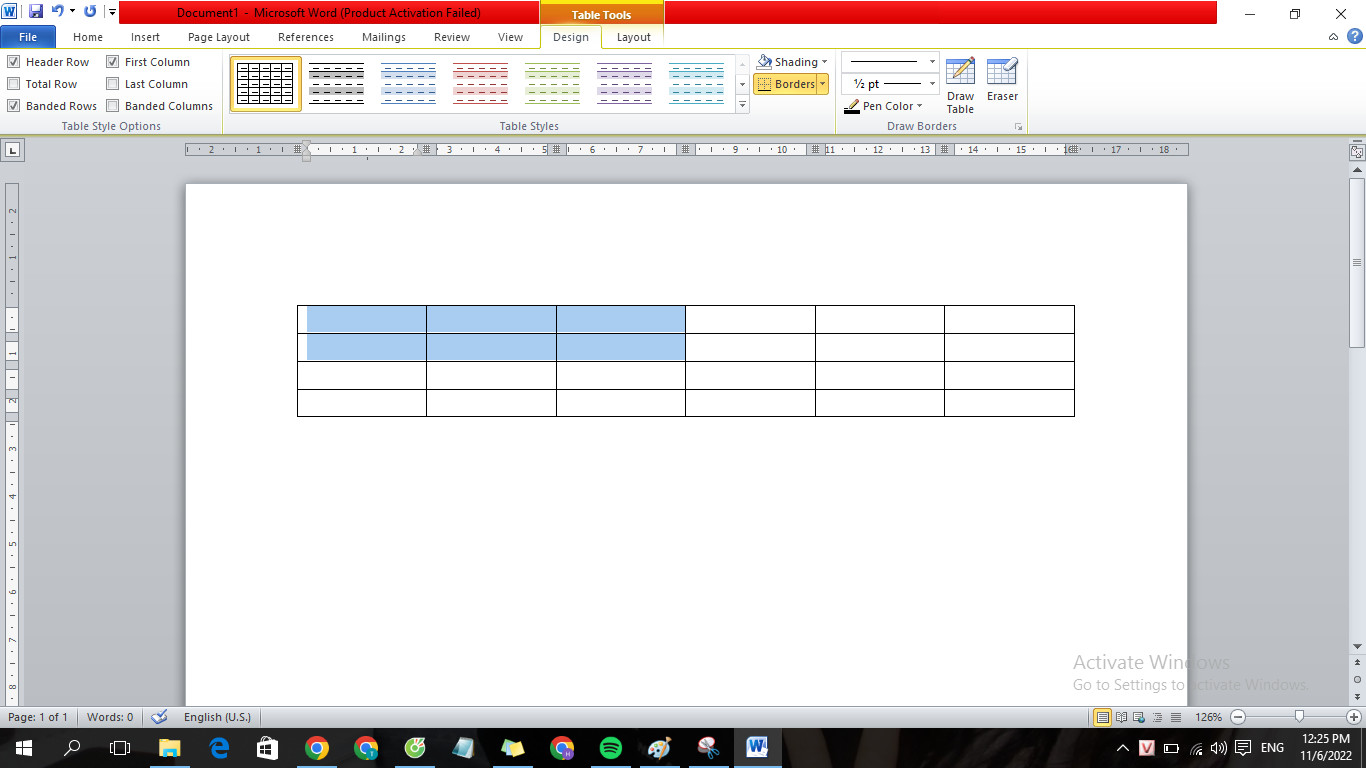Open the References tab
The height and width of the screenshot is (768, 1366).
click(306, 37)
